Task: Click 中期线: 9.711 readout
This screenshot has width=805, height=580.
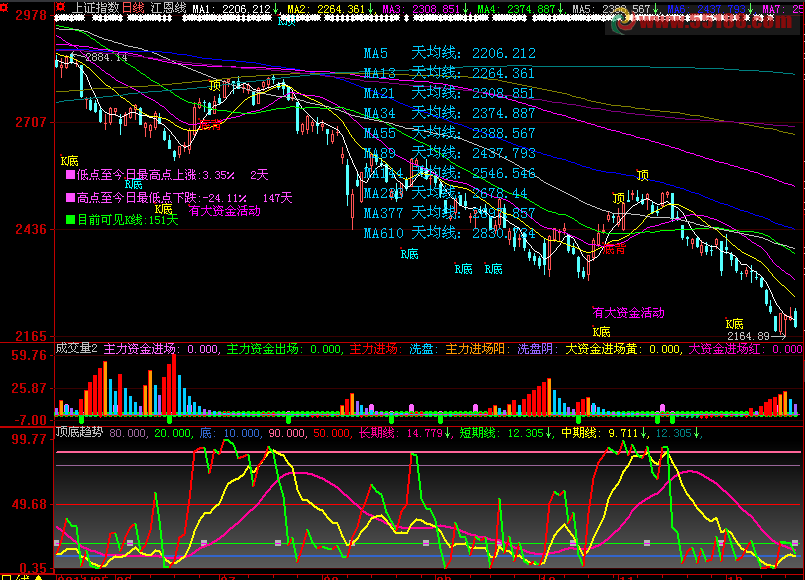Action: [604, 433]
